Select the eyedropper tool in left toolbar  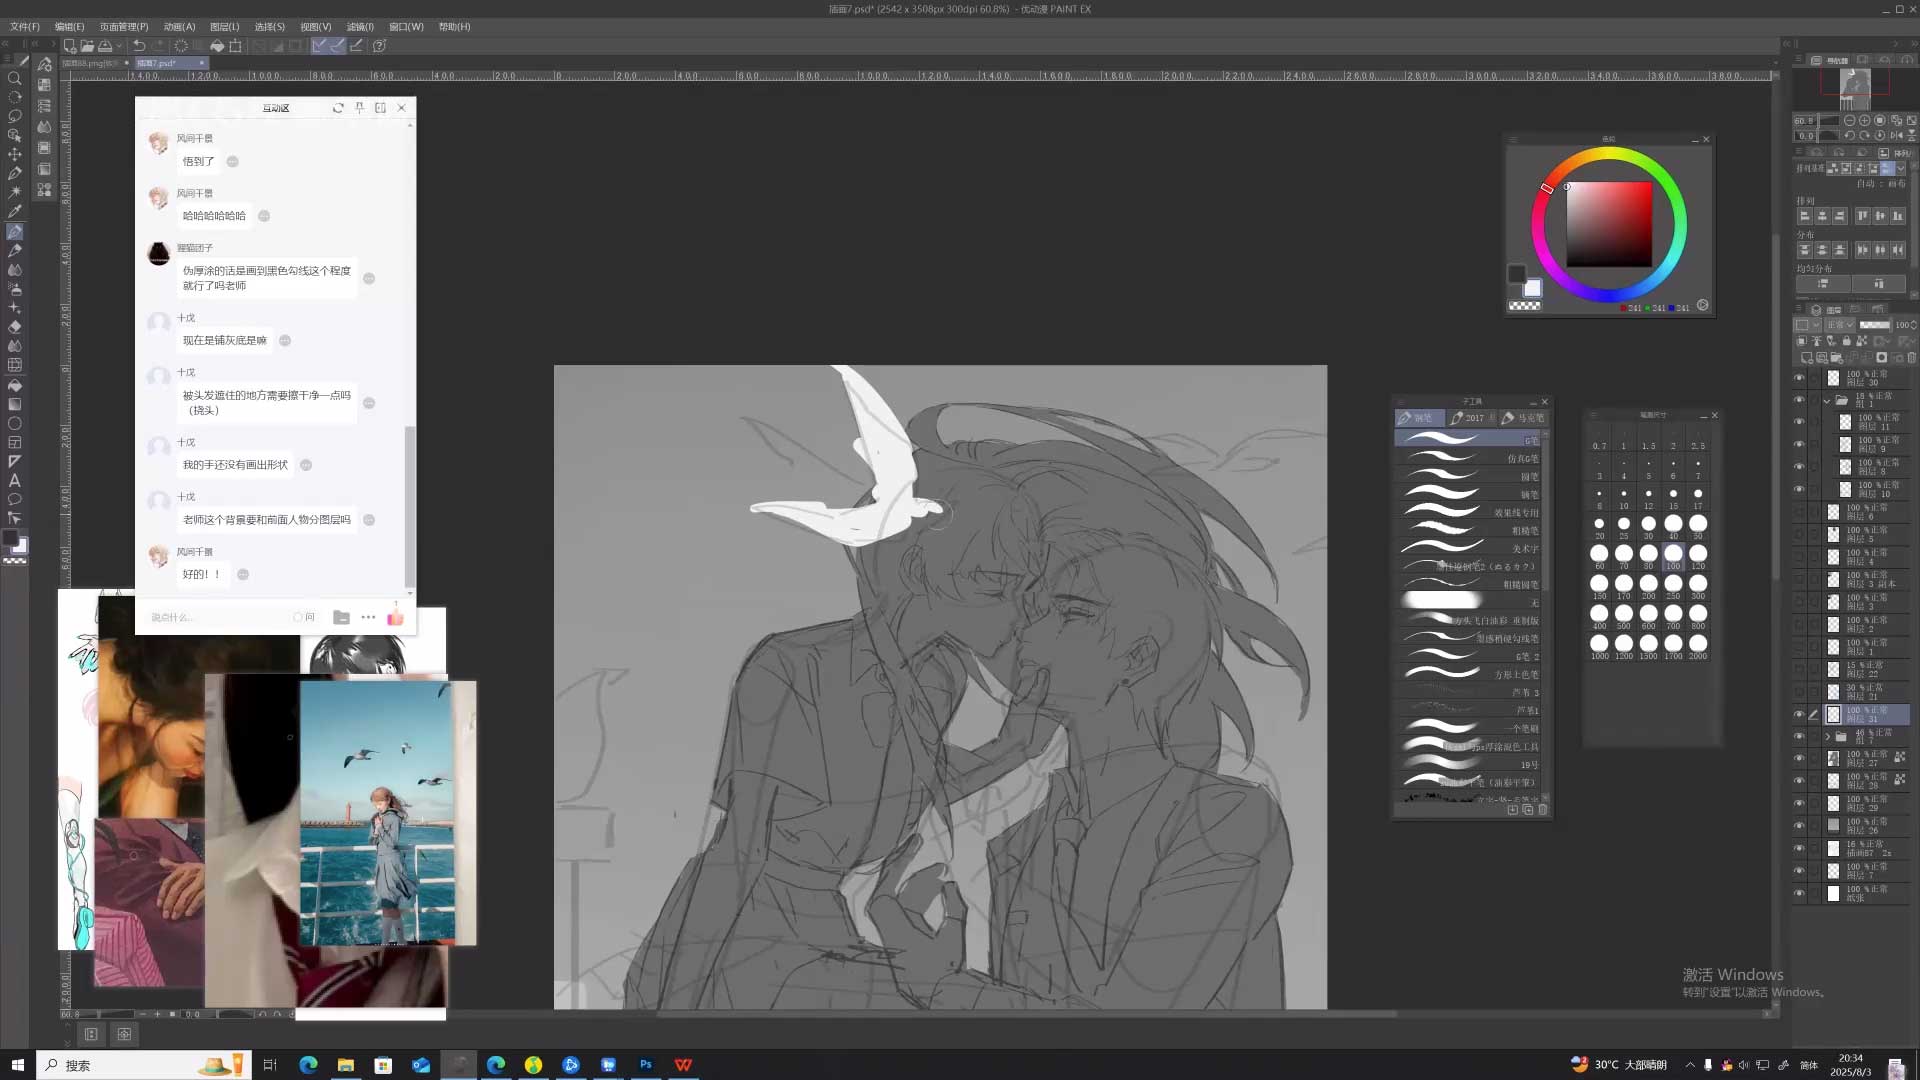(x=15, y=212)
